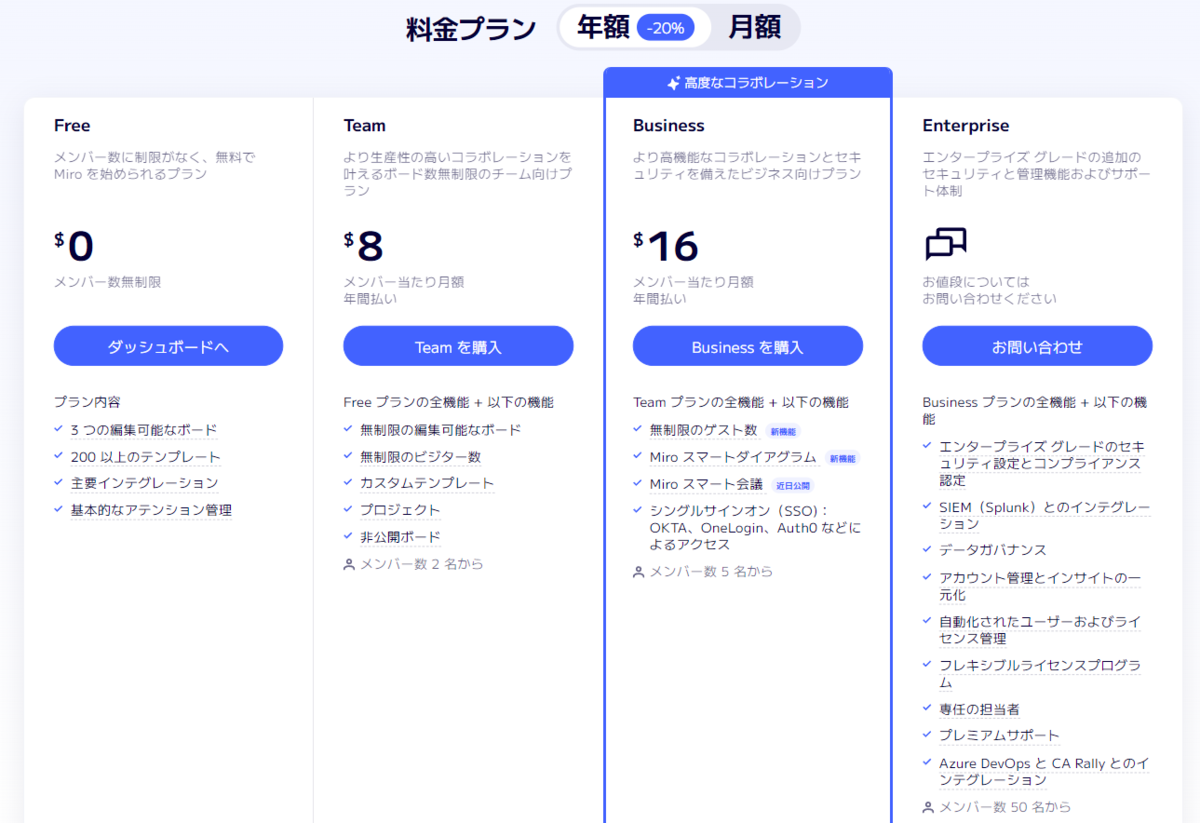Switch billing to 年額 (annual)

click(x=635, y=28)
